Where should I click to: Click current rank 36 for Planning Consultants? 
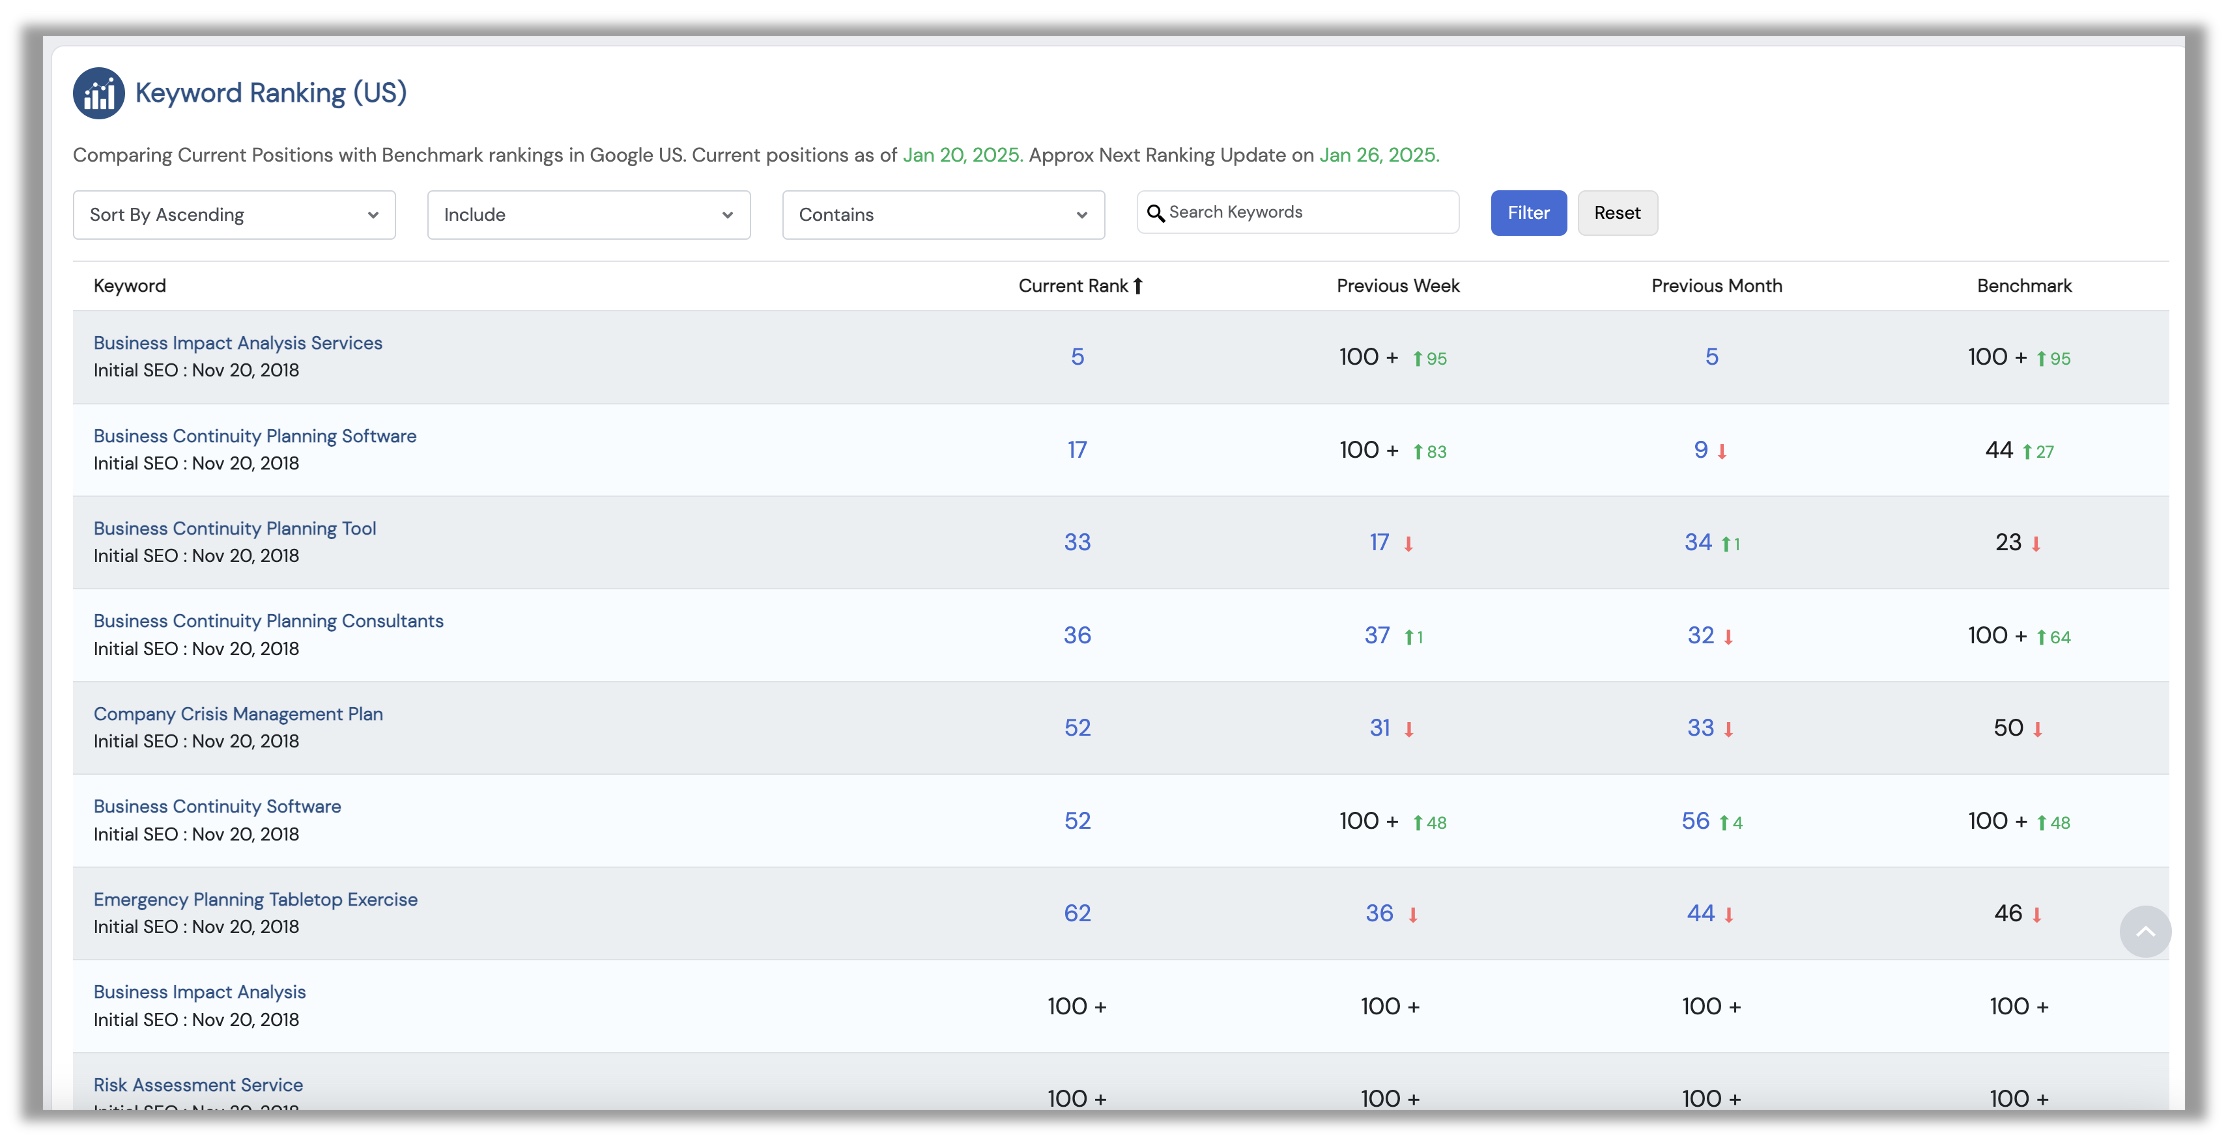(1077, 635)
